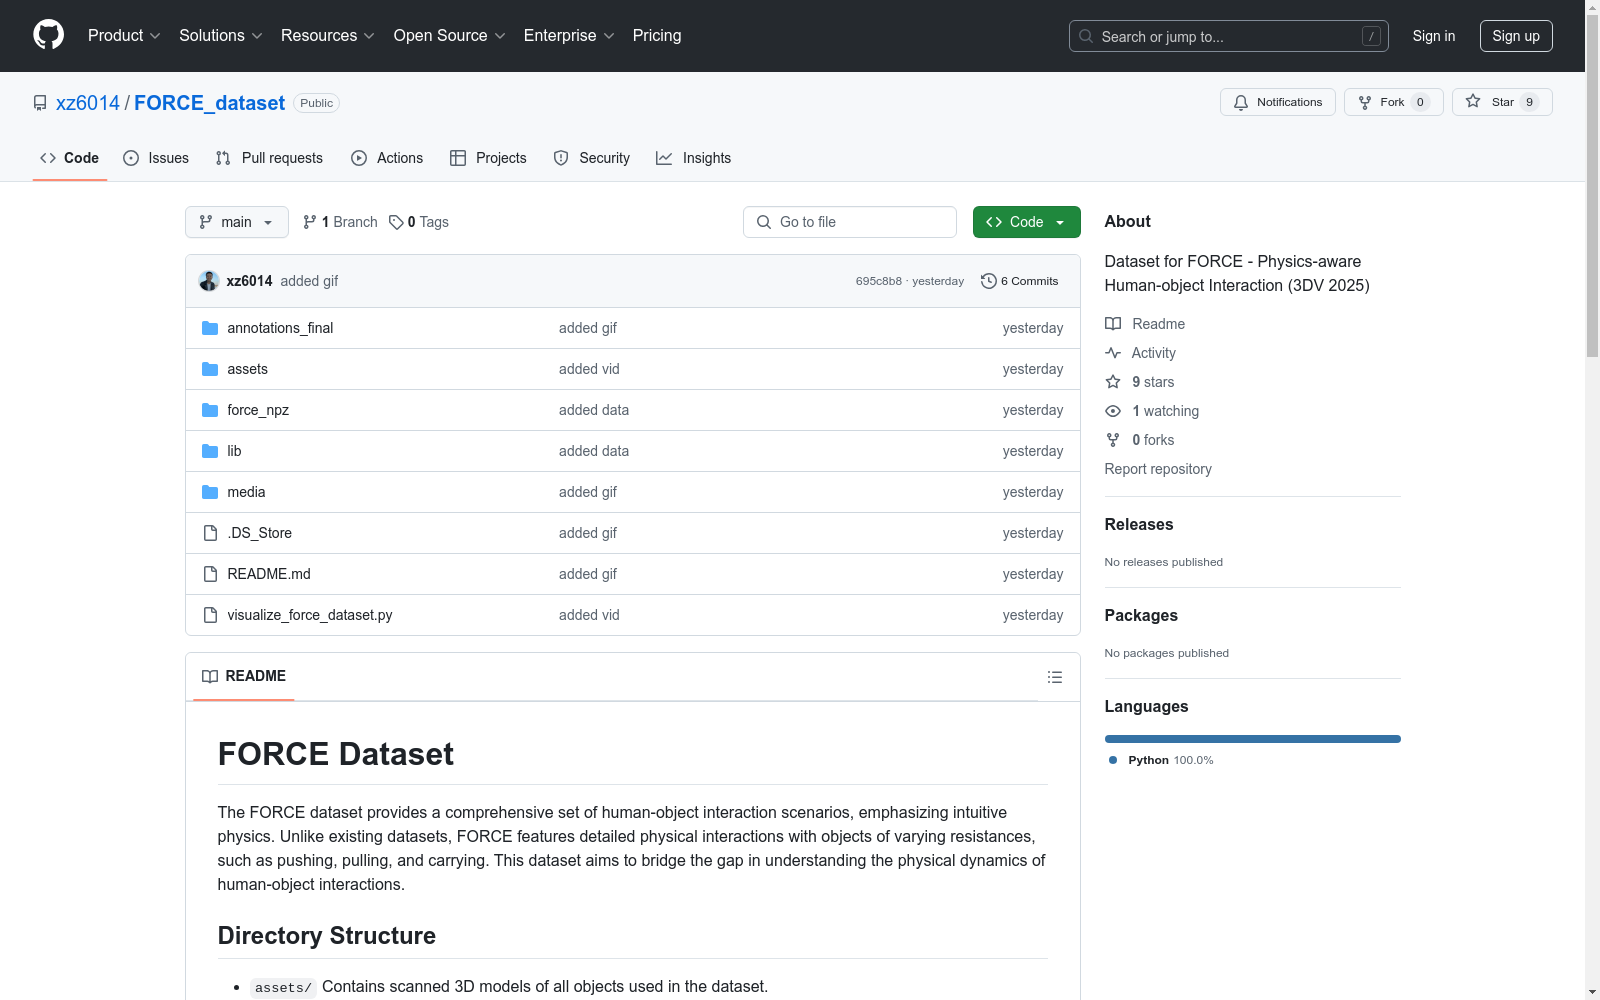1600x1000 pixels.
Task: Click the visualize_force_dataset.py file icon
Action: [210, 615]
